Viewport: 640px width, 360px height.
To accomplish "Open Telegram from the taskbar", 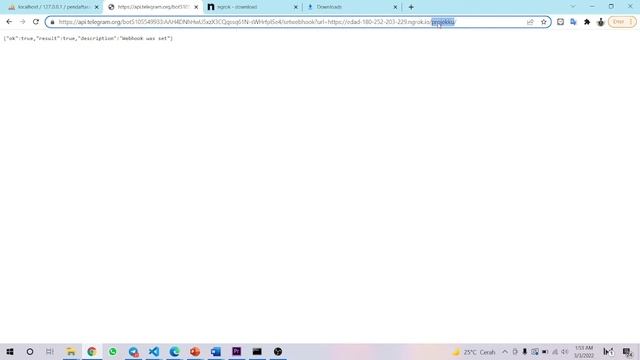I will (133, 351).
